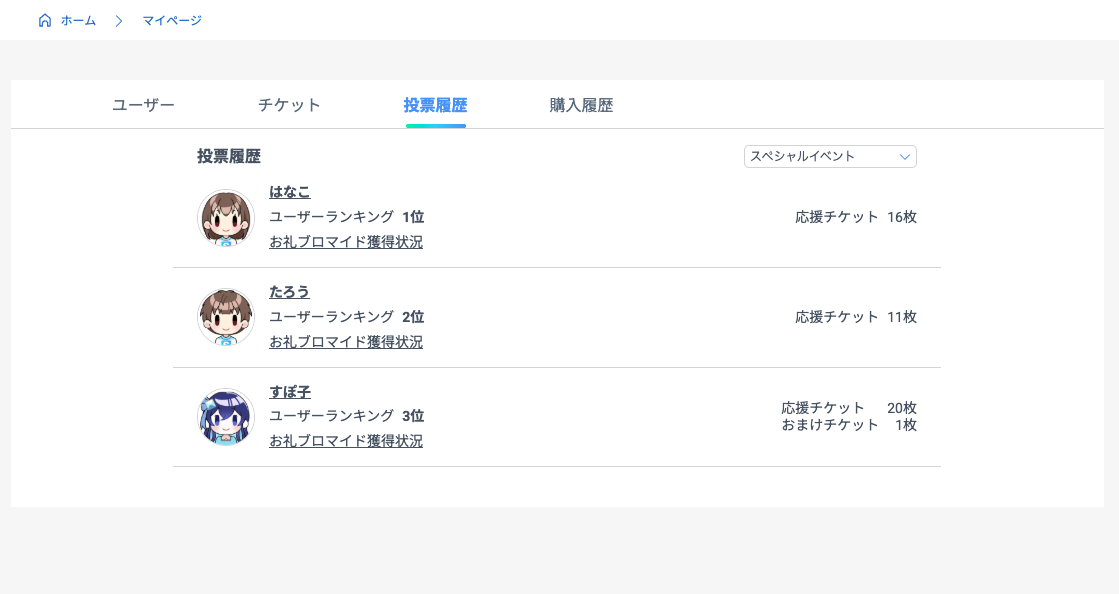Open the はなこ profile link
Image resolution: width=1119 pixels, height=594 pixels.
pyautogui.click(x=290, y=191)
